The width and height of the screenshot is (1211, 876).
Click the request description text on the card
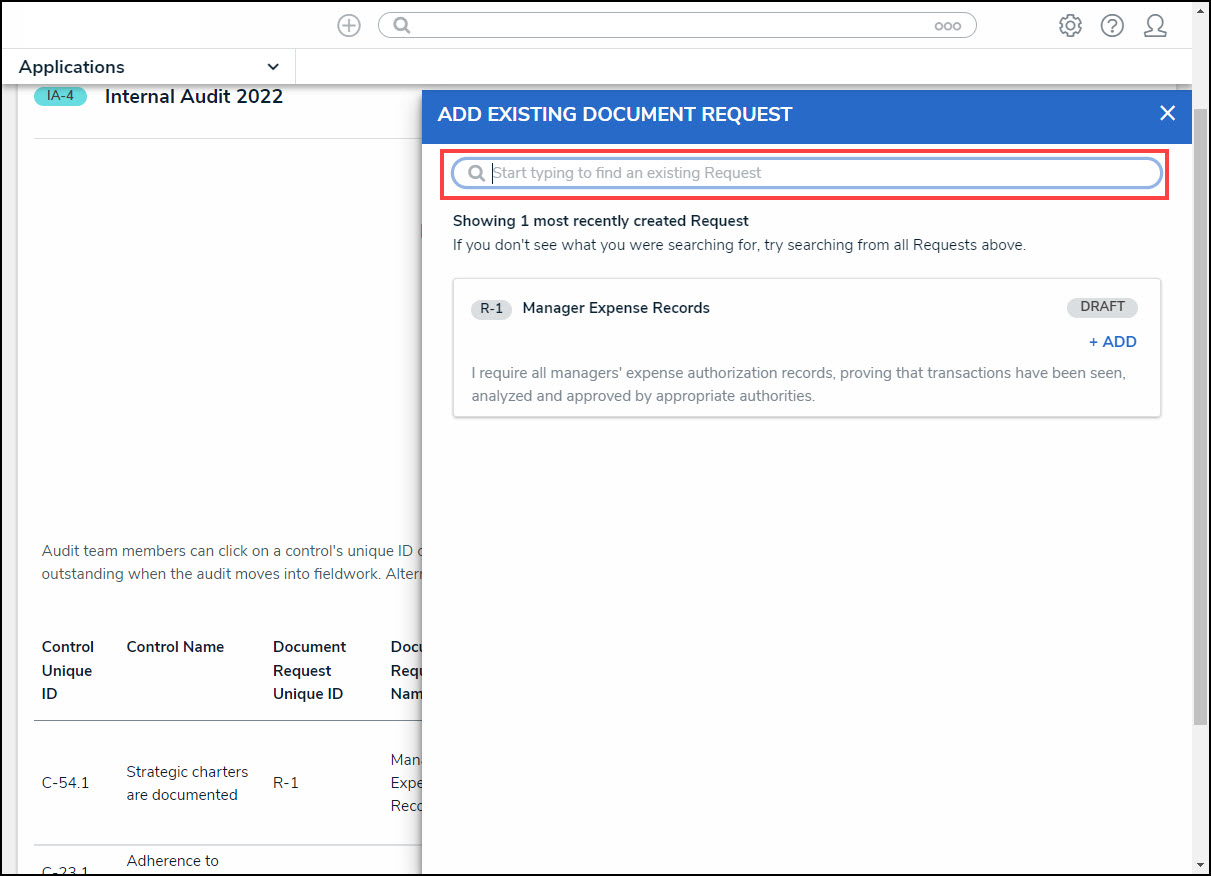[x=799, y=384]
